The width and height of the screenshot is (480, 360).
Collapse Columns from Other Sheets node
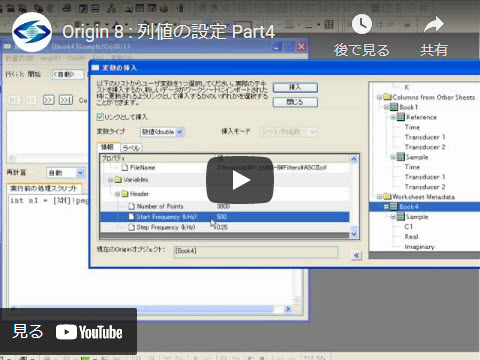pyautogui.click(x=379, y=97)
